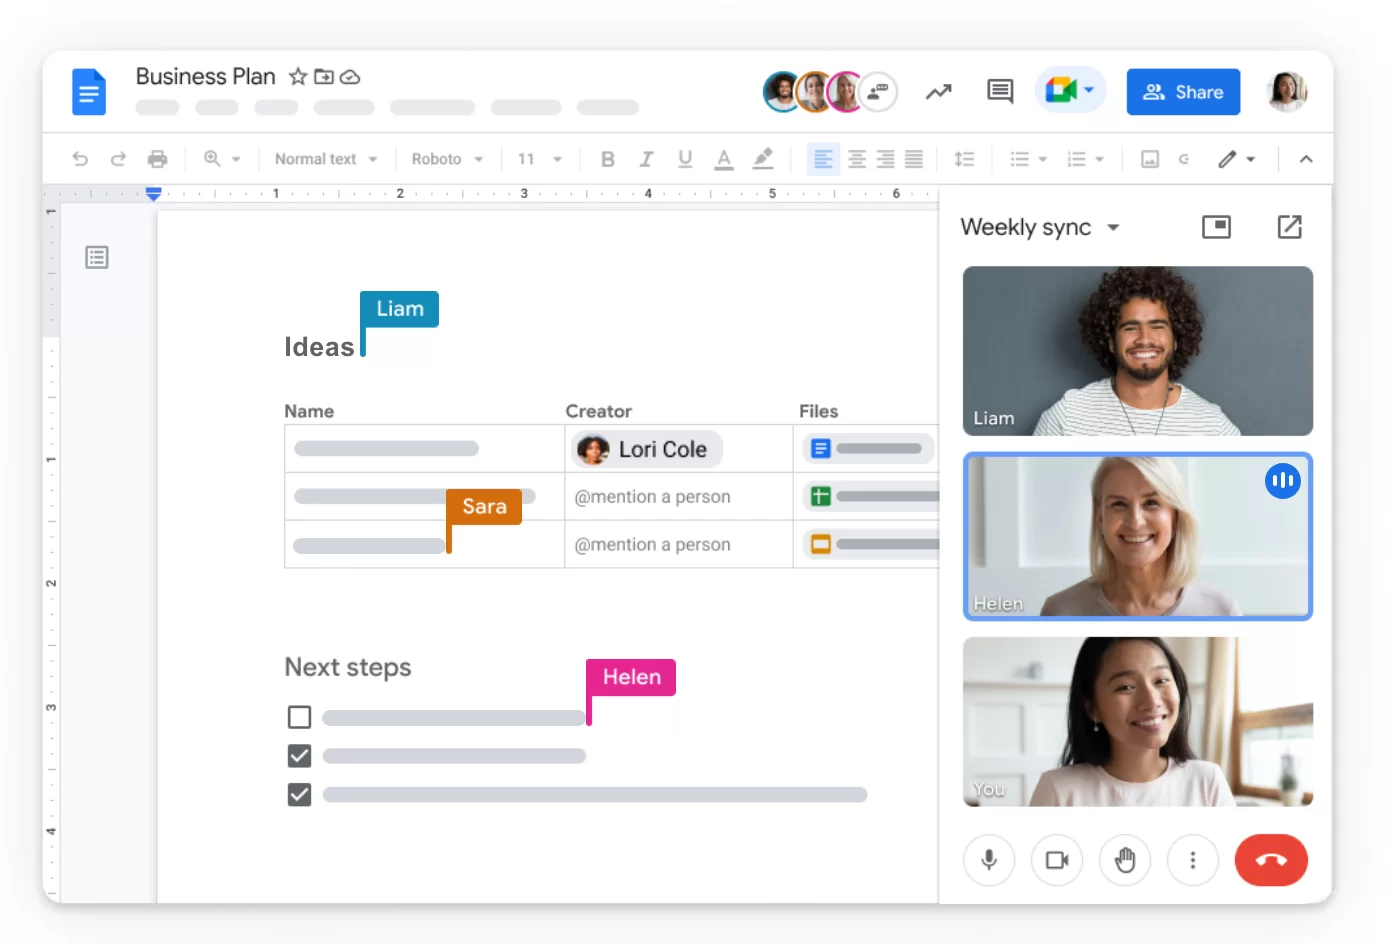1398x944 pixels.
Task: Click the left indent marker on ruler
Action: 153,194
